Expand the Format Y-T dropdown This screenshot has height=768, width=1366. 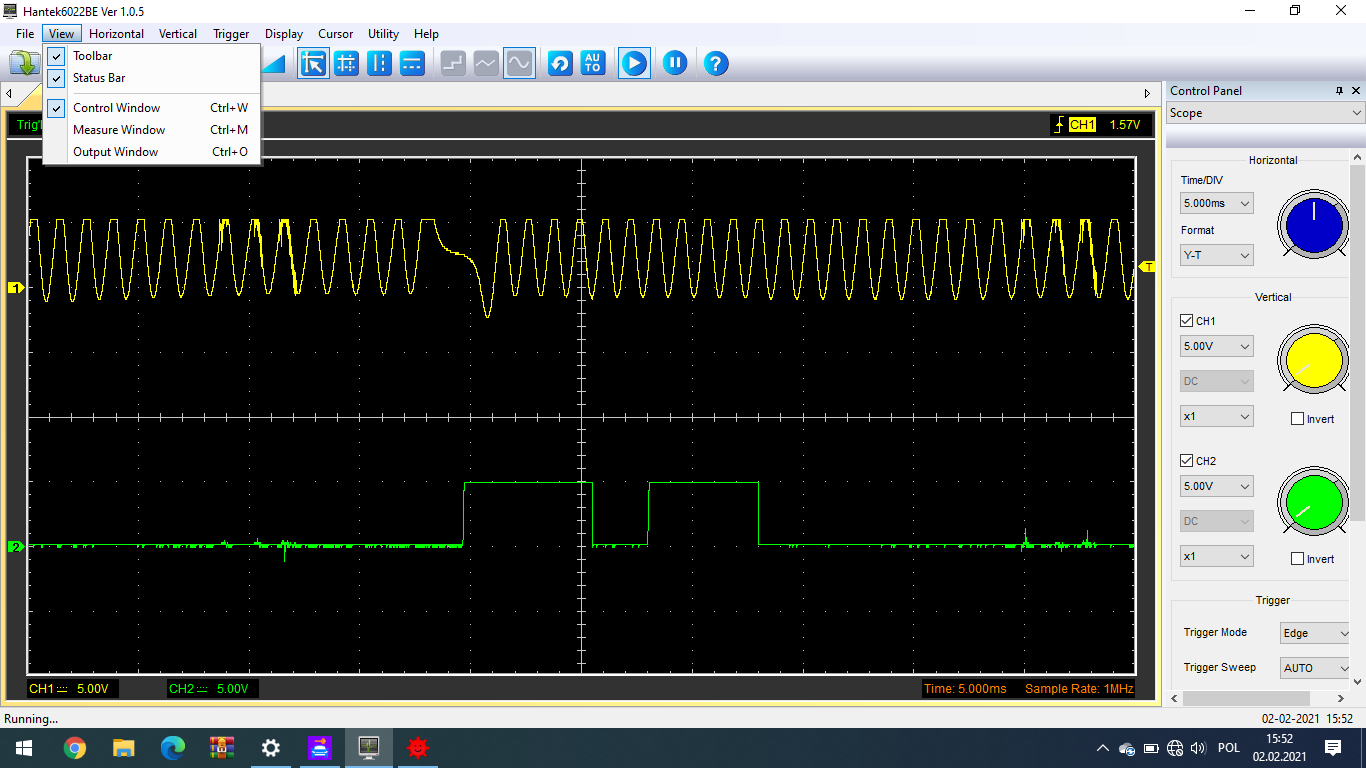click(x=1216, y=255)
